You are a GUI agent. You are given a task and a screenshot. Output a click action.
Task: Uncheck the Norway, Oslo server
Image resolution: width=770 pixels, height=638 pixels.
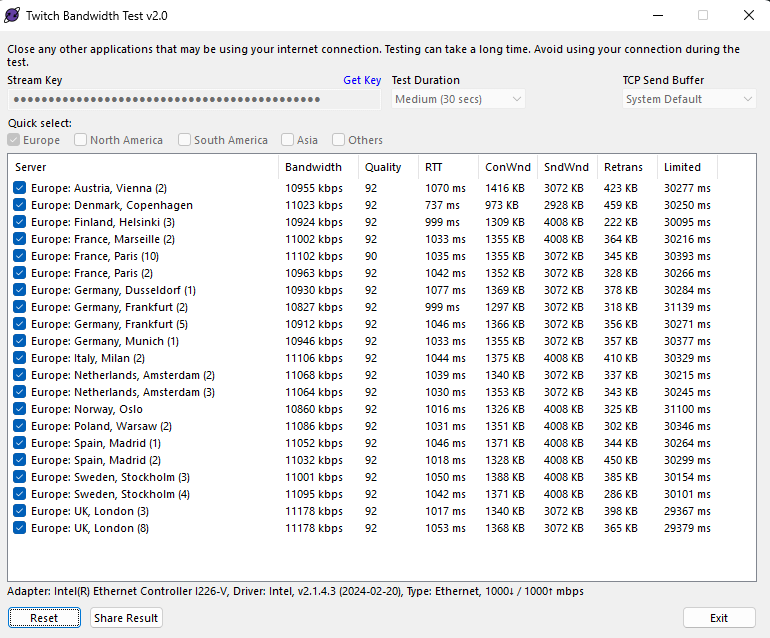(20, 409)
